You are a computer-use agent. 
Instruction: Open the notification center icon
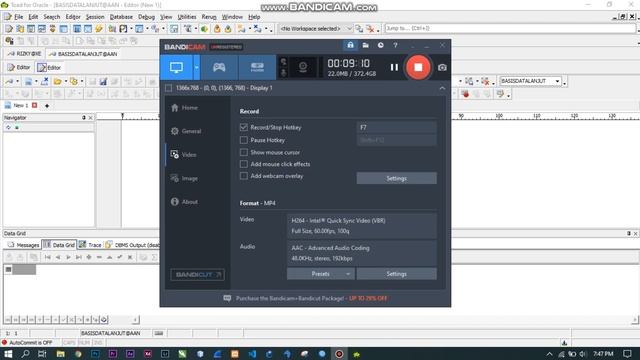coord(627,354)
